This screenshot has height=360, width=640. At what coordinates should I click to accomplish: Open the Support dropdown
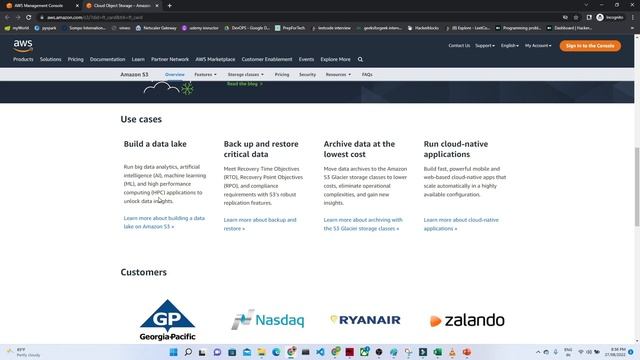[x=485, y=46]
